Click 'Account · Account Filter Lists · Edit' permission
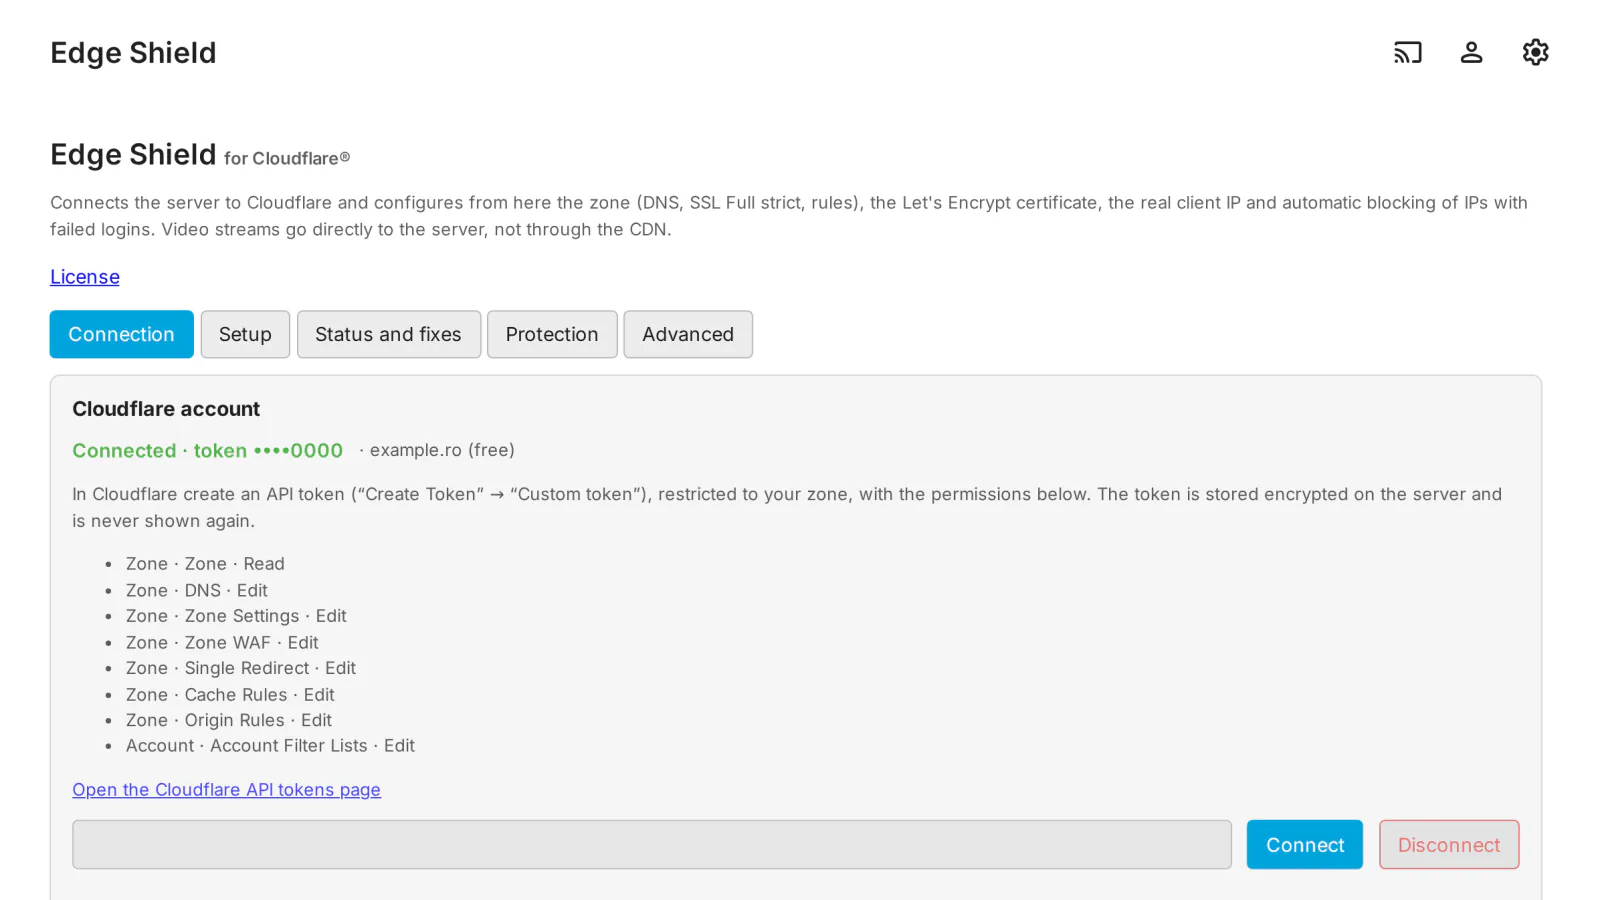 [270, 746]
